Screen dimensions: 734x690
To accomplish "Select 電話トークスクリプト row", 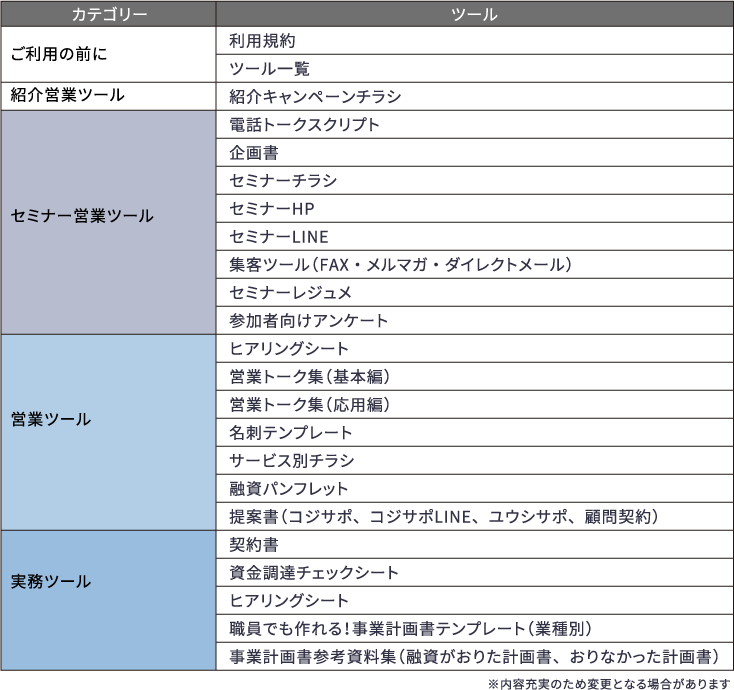I will click(x=475, y=125).
